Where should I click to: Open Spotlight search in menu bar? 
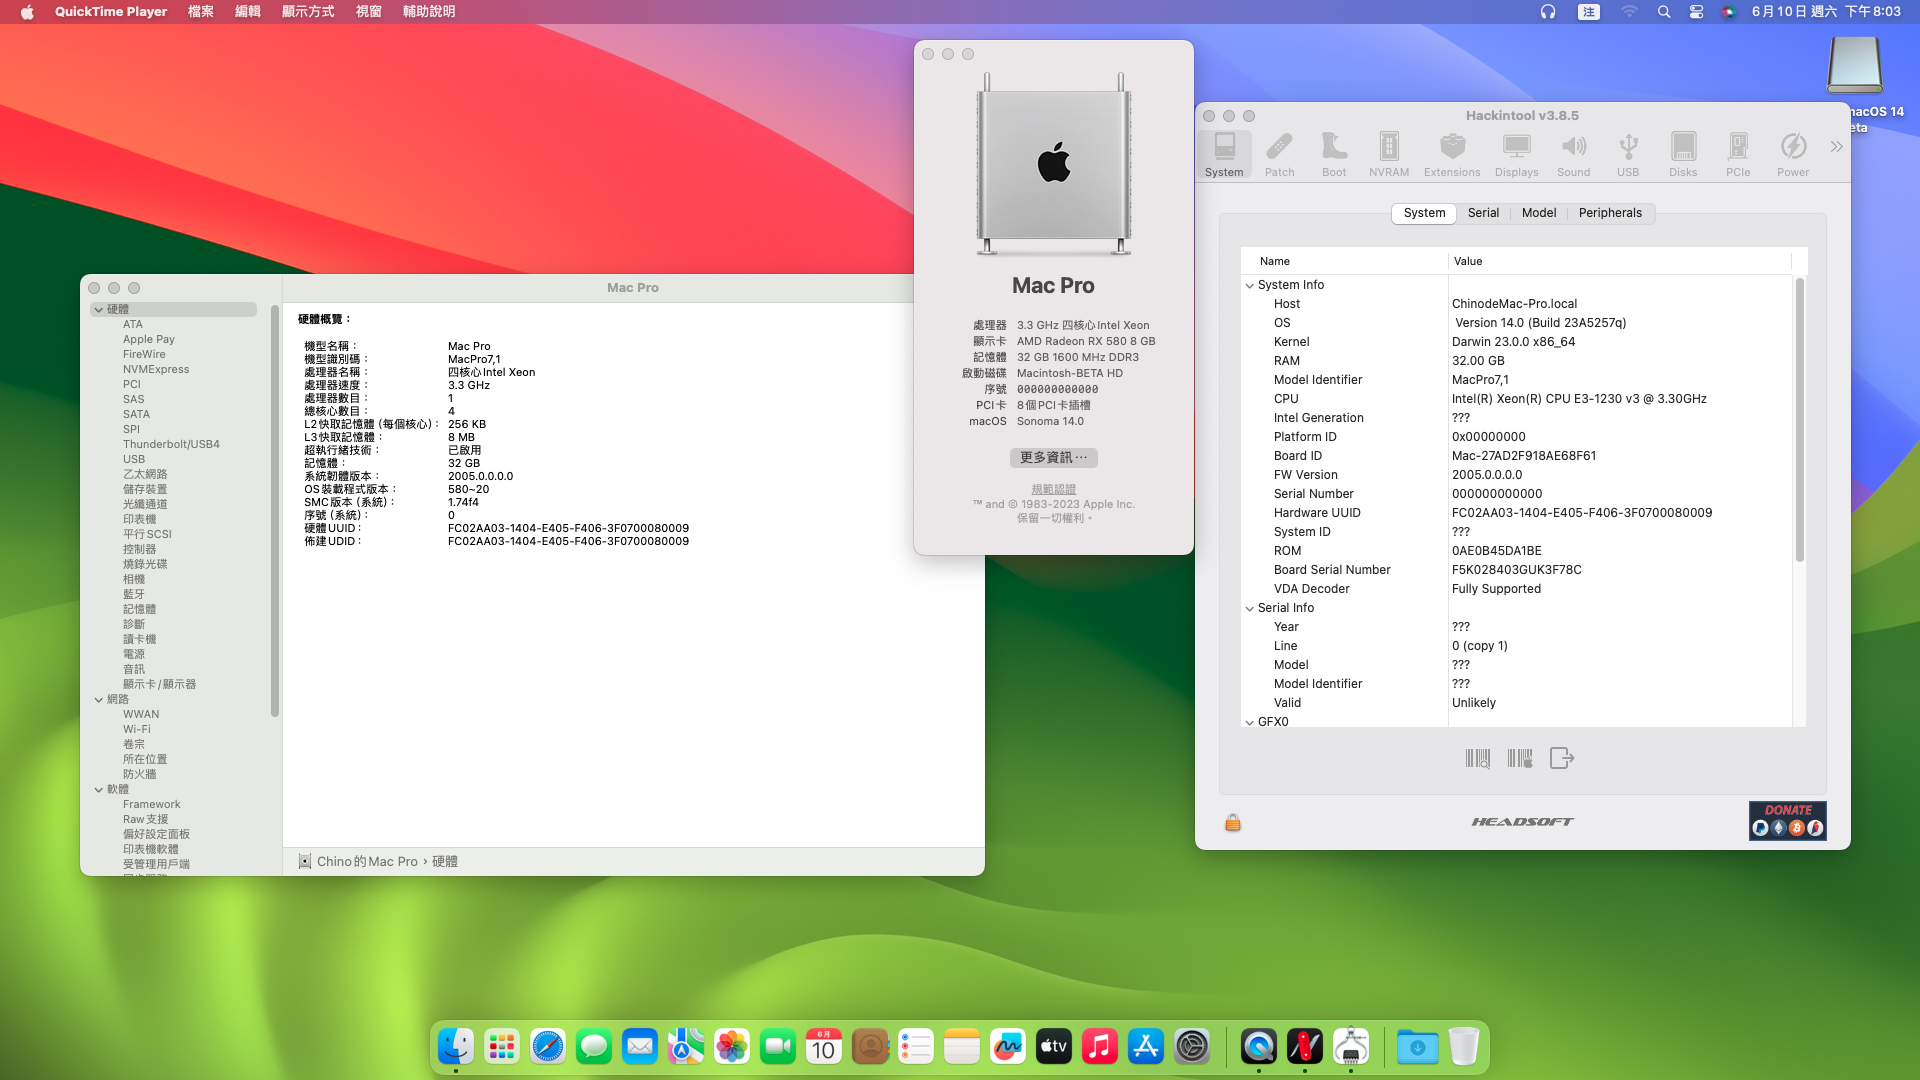(x=1664, y=12)
